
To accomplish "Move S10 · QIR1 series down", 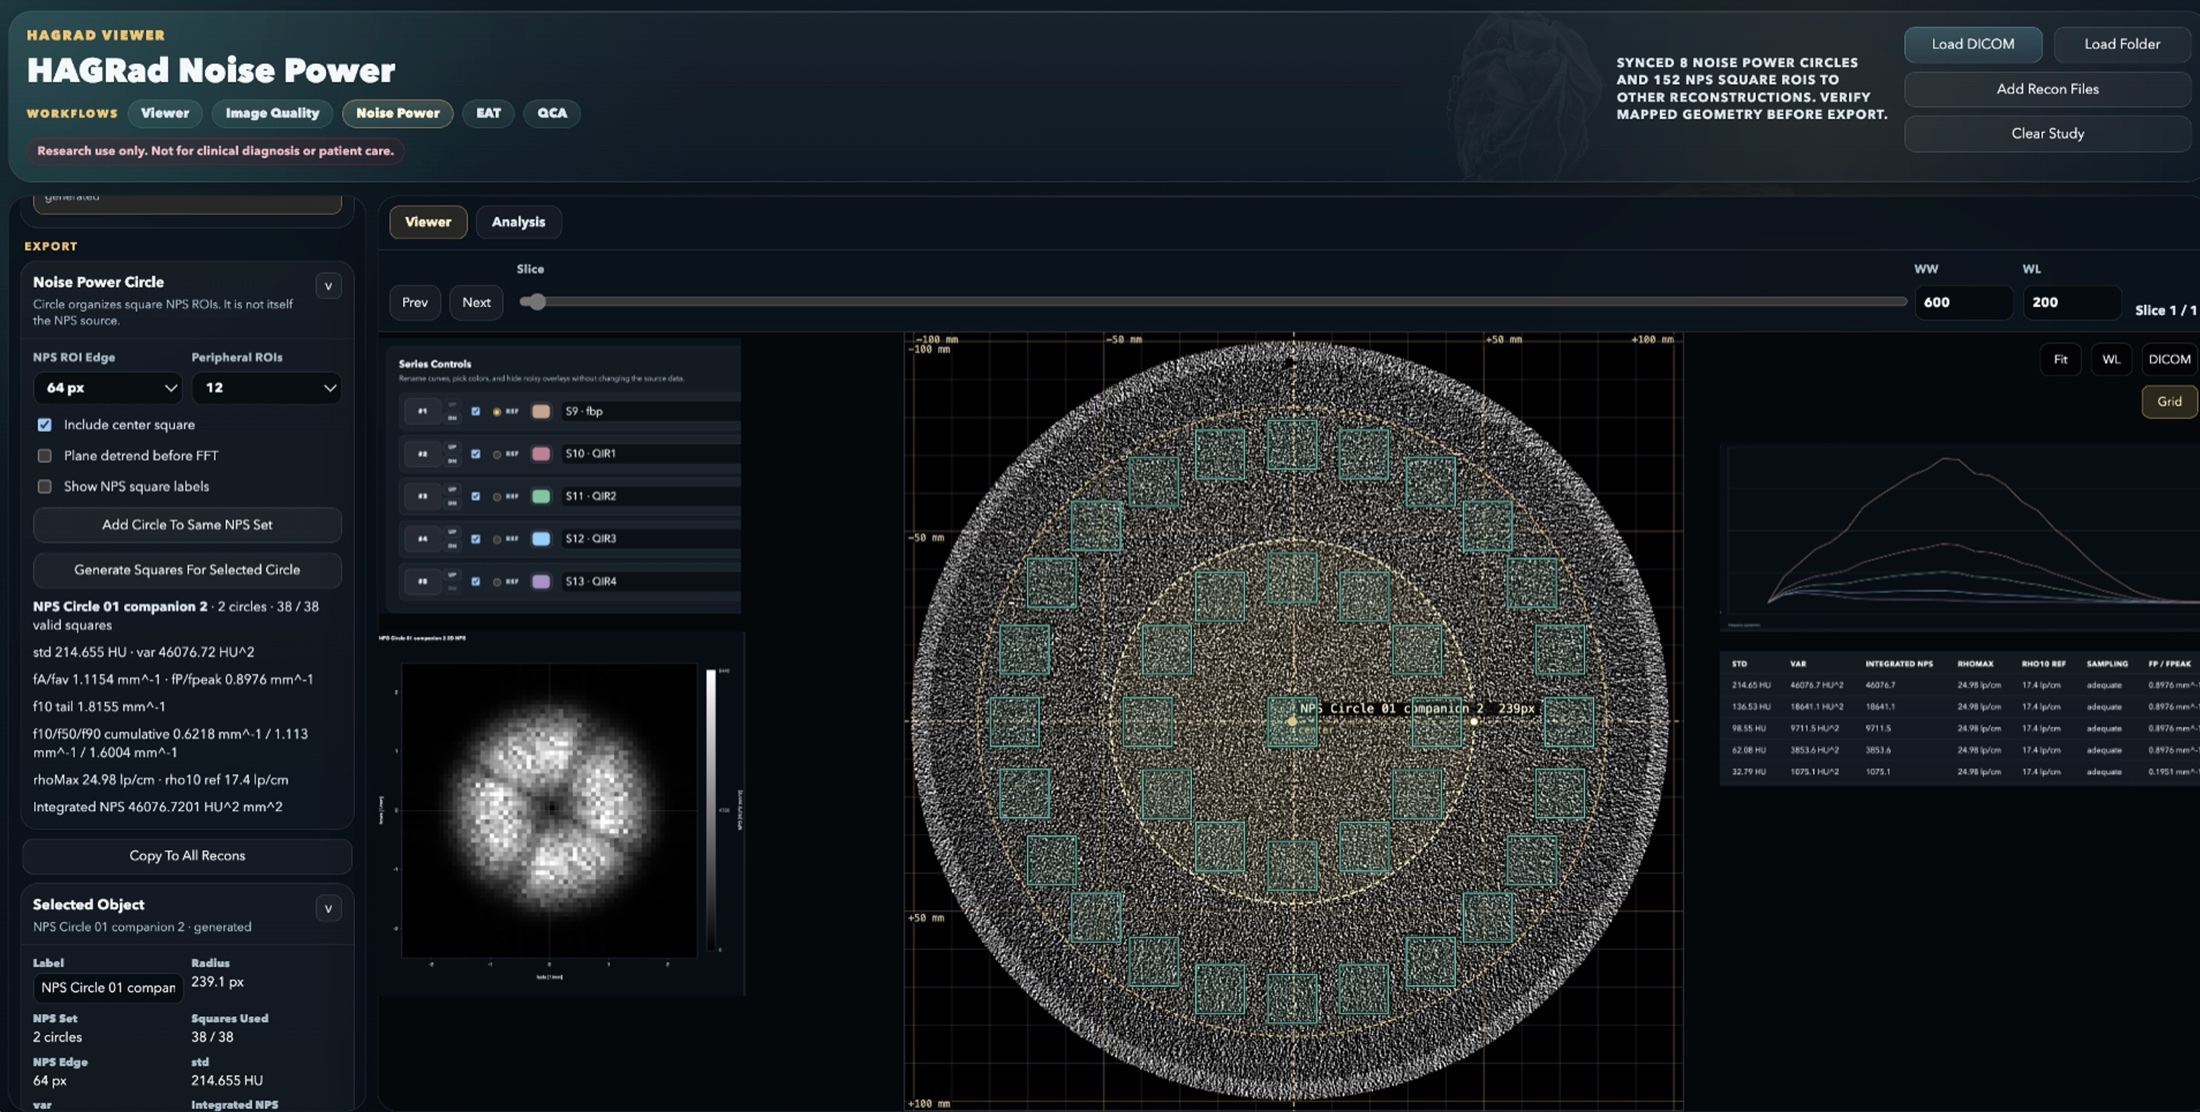I will click(452, 461).
